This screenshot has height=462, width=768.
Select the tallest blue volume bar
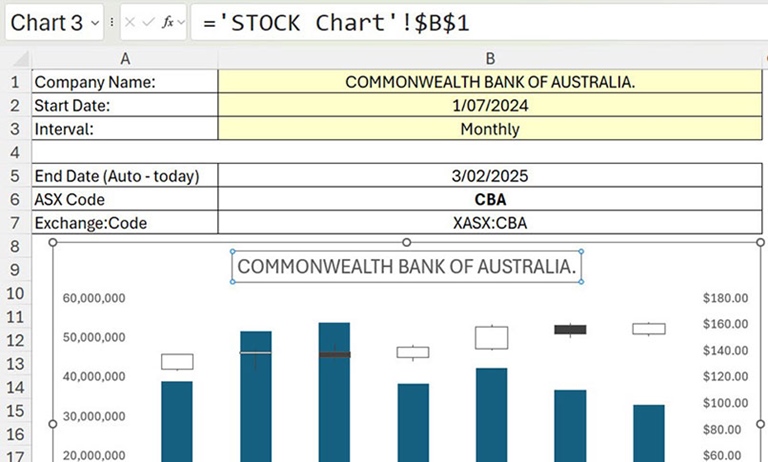point(335,392)
